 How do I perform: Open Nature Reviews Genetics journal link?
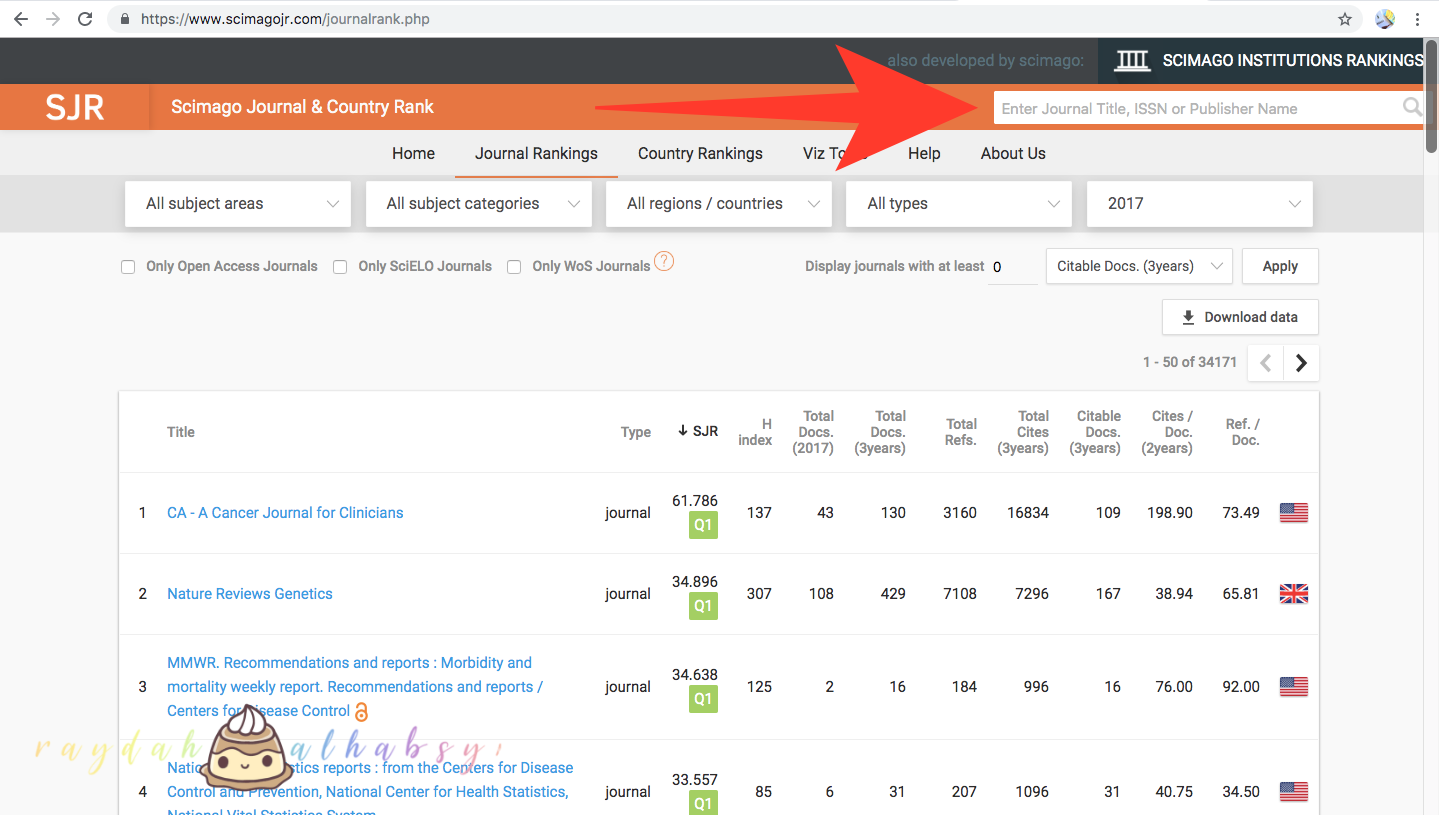(250, 594)
